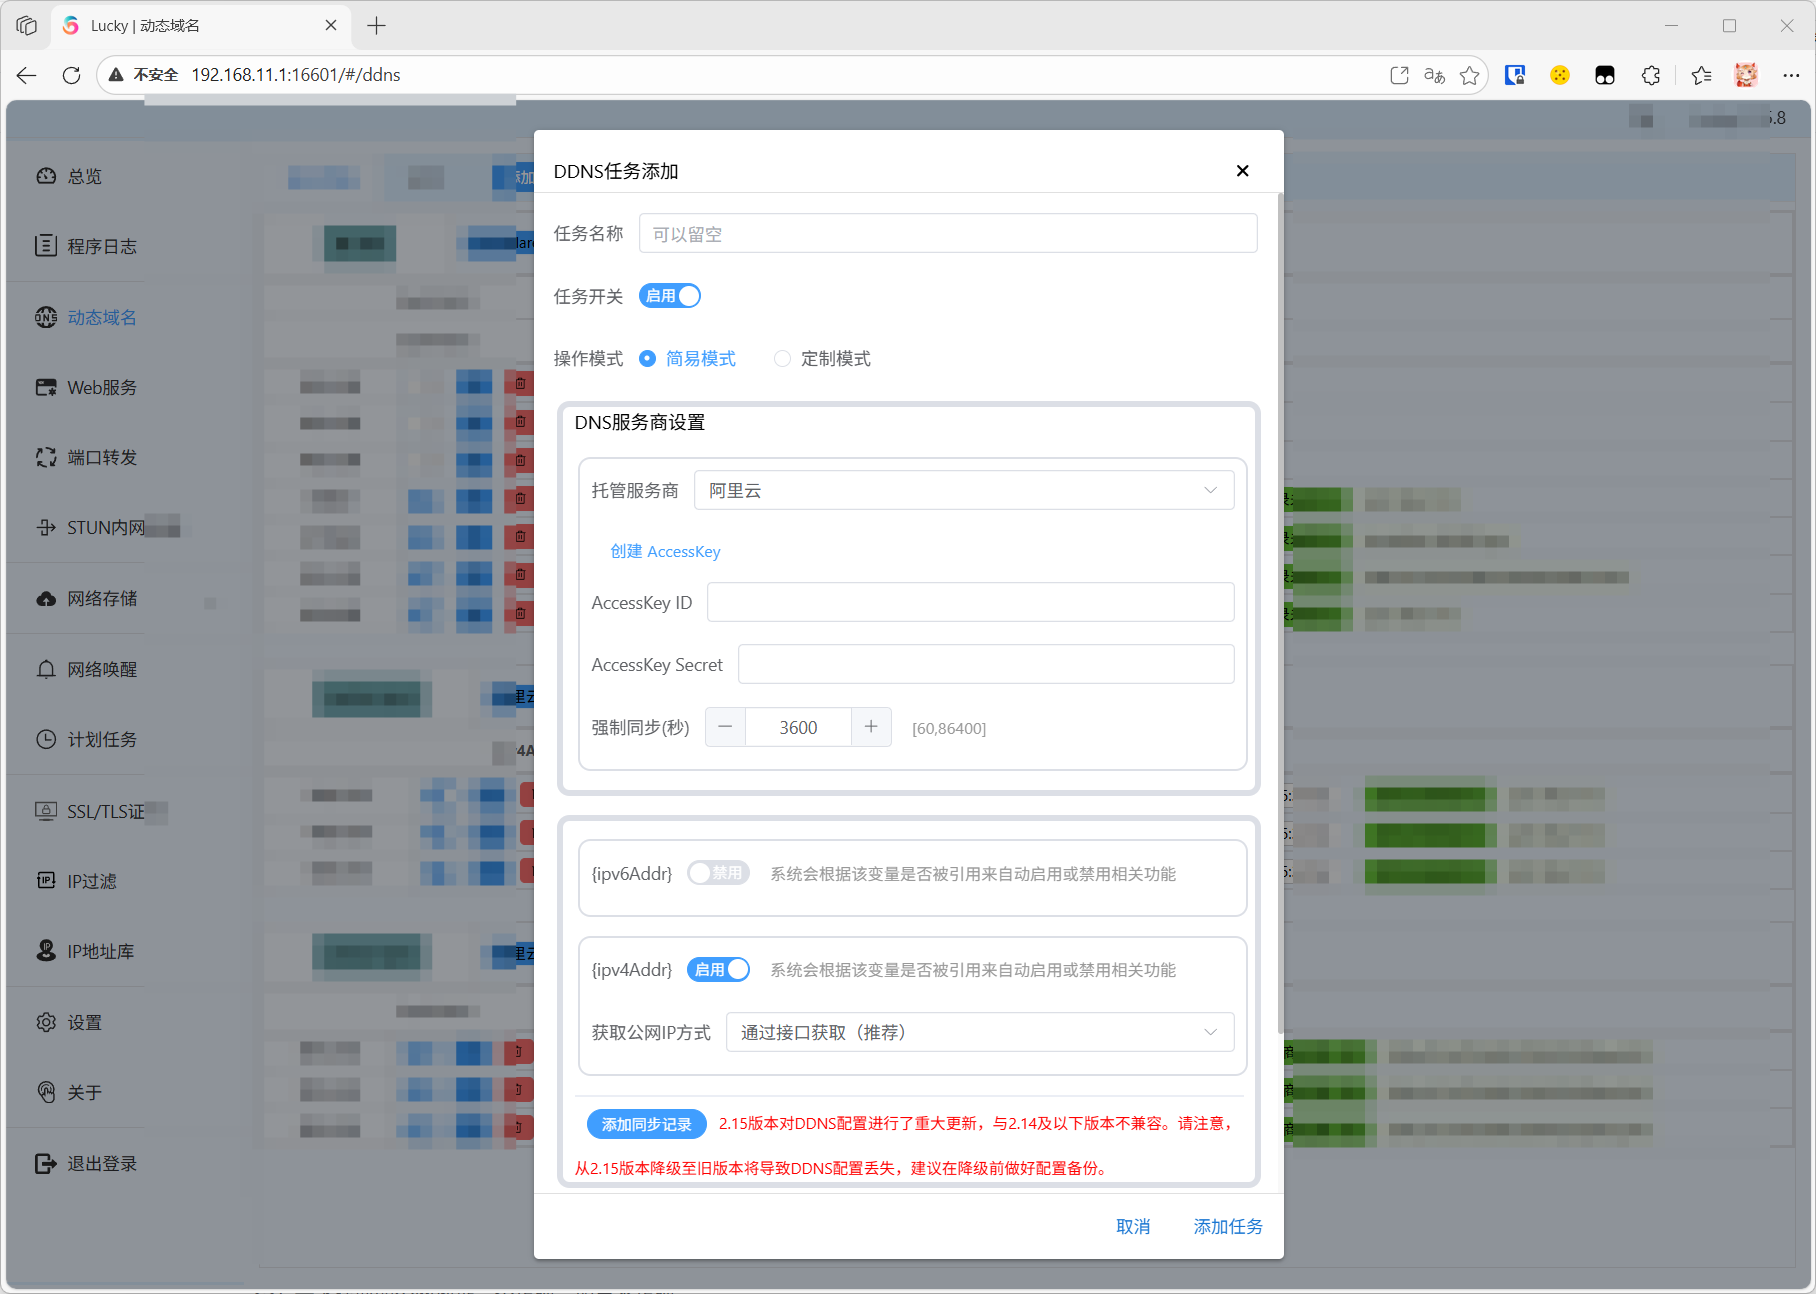Viewport: 1816px width, 1294px height.
Task: Close the DDNS任务添加 dialog with X
Action: pyautogui.click(x=1242, y=171)
